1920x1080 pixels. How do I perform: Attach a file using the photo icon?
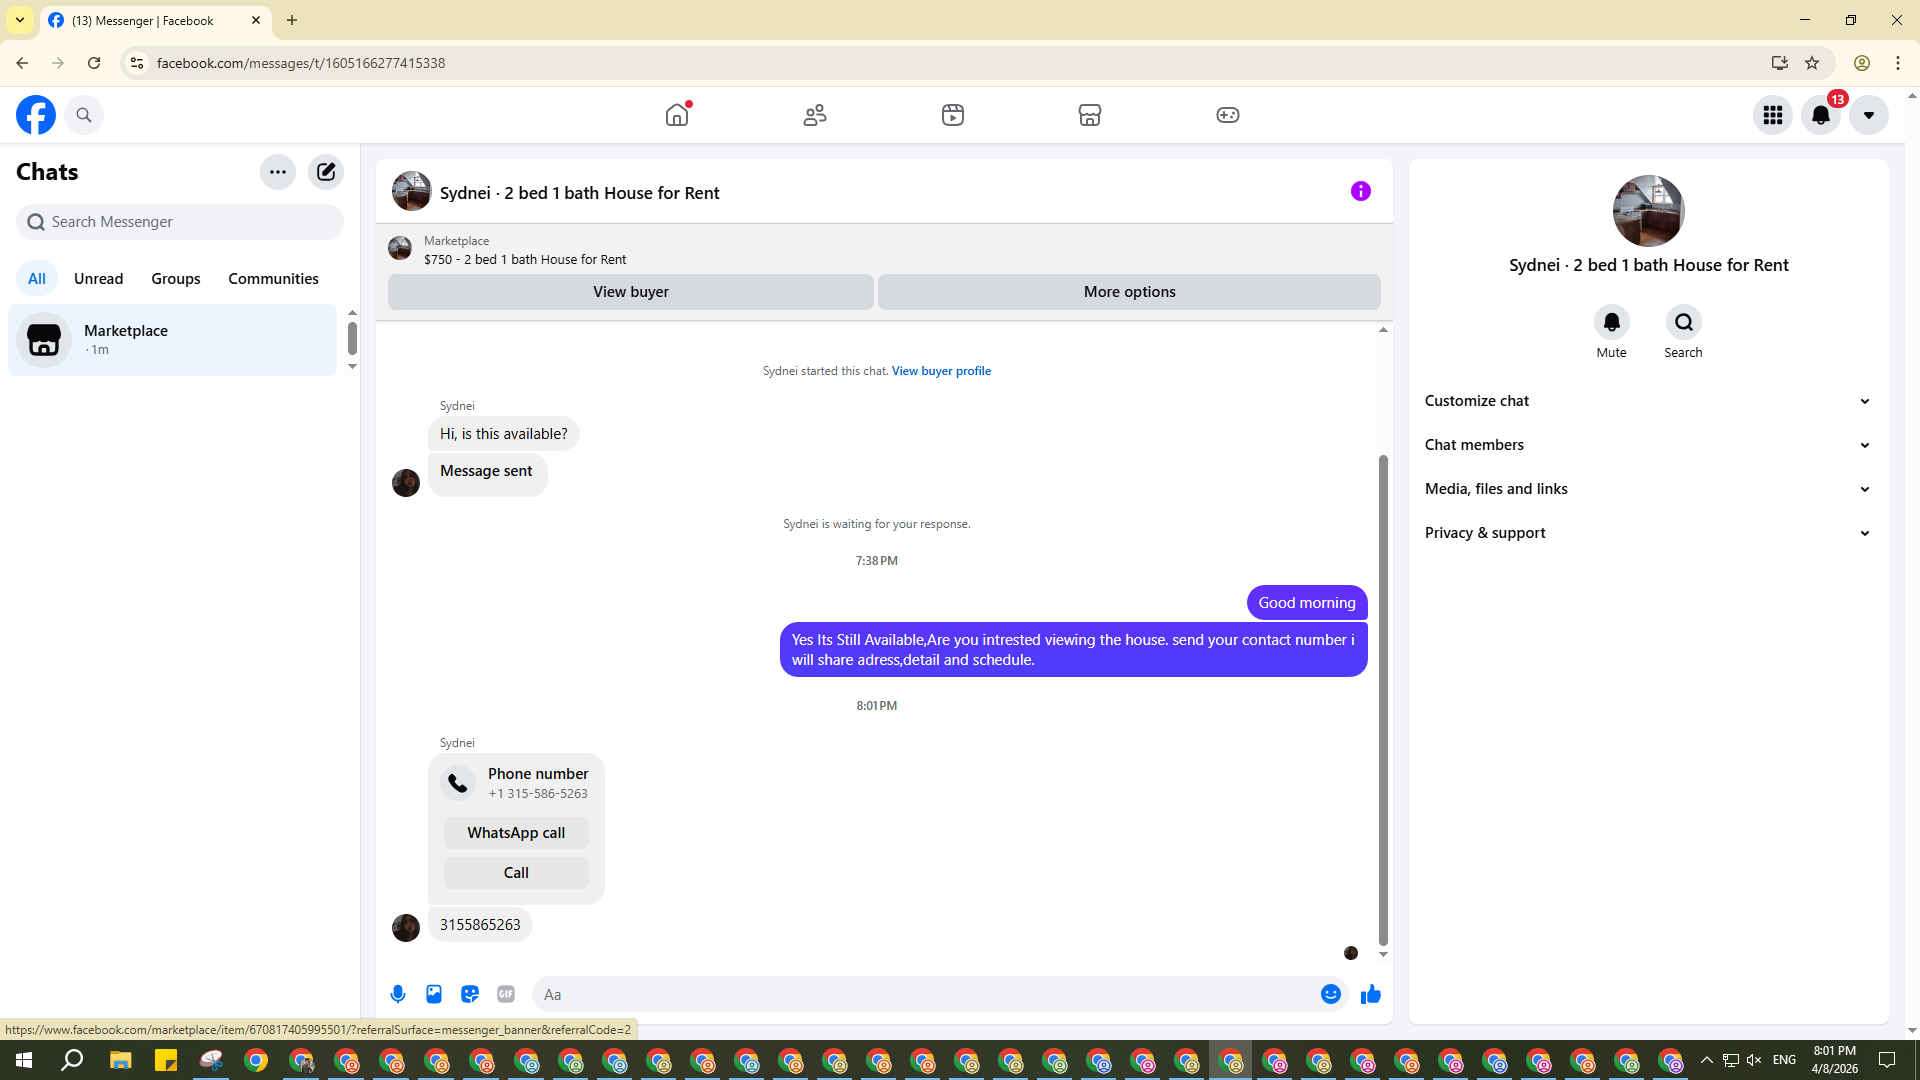(x=434, y=994)
